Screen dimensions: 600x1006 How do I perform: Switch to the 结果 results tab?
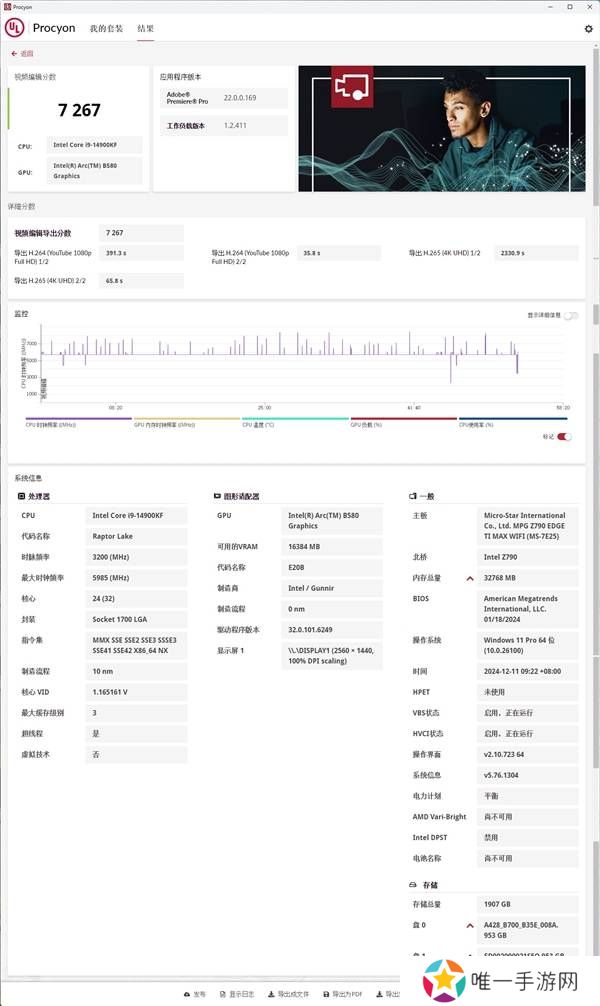coord(146,29)
